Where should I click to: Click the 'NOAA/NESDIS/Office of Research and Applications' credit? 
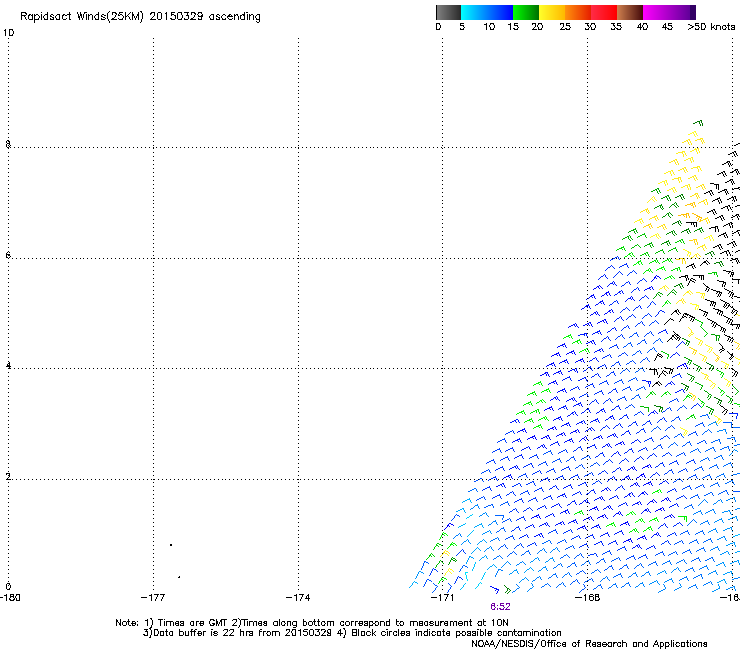tap(589, 644)
